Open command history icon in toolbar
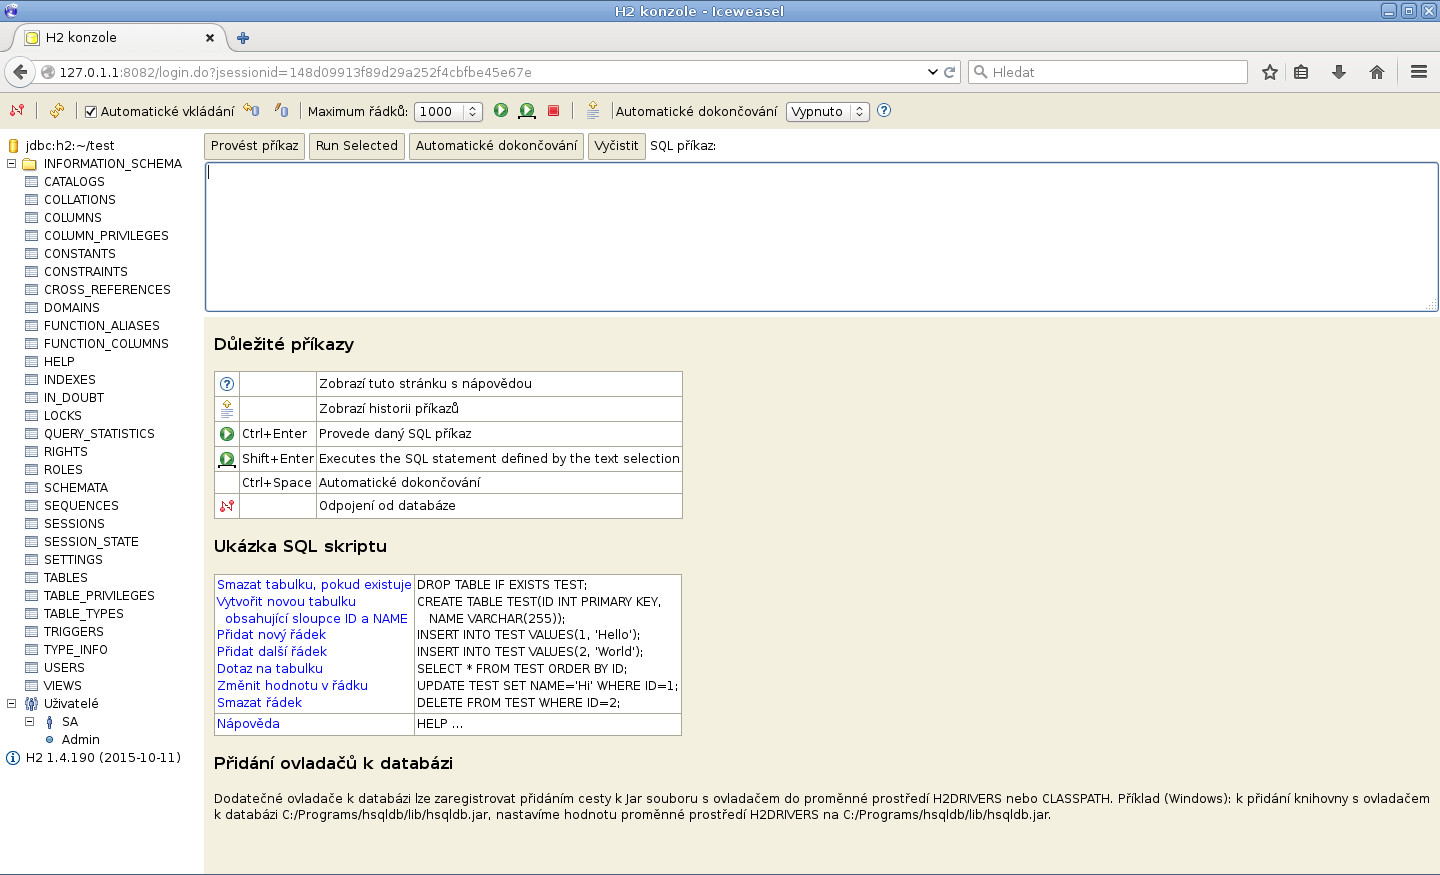 coord(593,111)
